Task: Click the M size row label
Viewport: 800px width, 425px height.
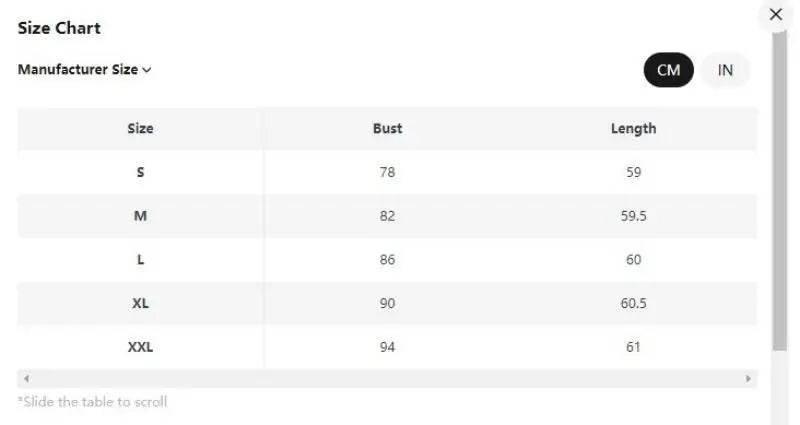Action: (140, 216)
